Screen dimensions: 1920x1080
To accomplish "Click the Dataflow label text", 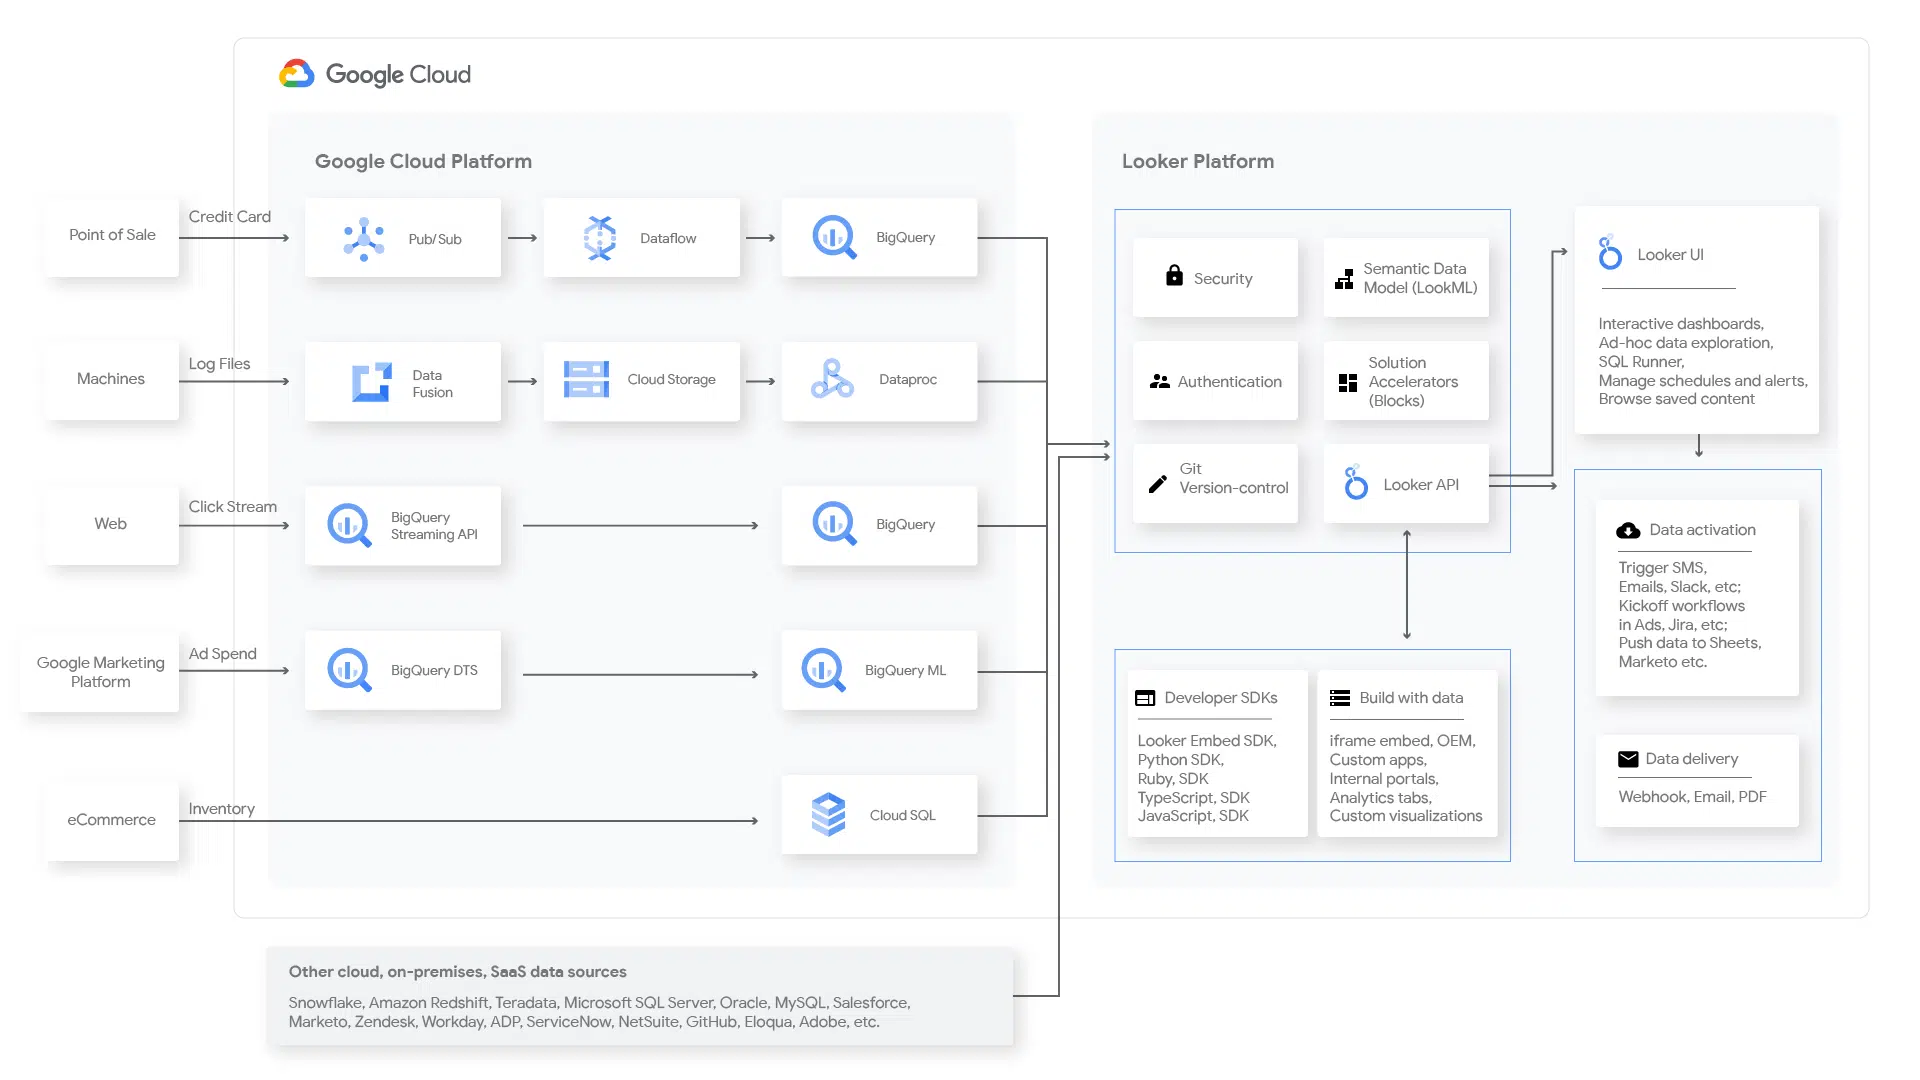I will point(668,238).
